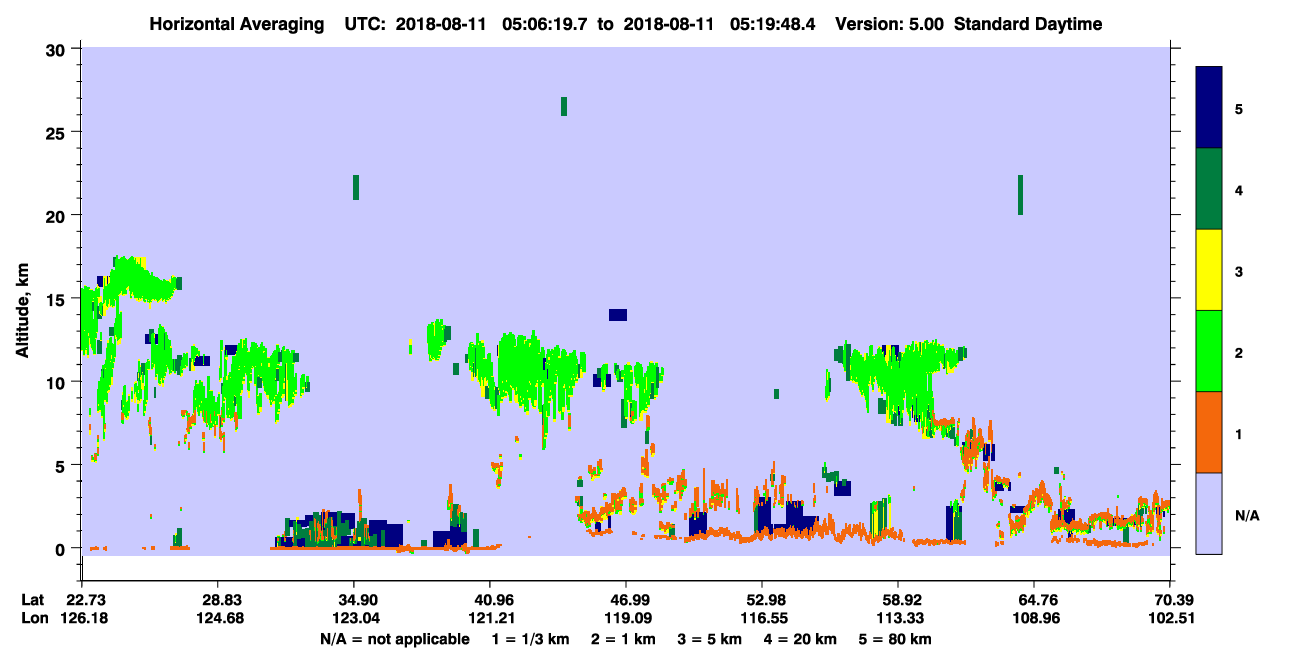Click the 'Horizontal Averaging' title text
The image size is (1300, 667).
point(236,24)
